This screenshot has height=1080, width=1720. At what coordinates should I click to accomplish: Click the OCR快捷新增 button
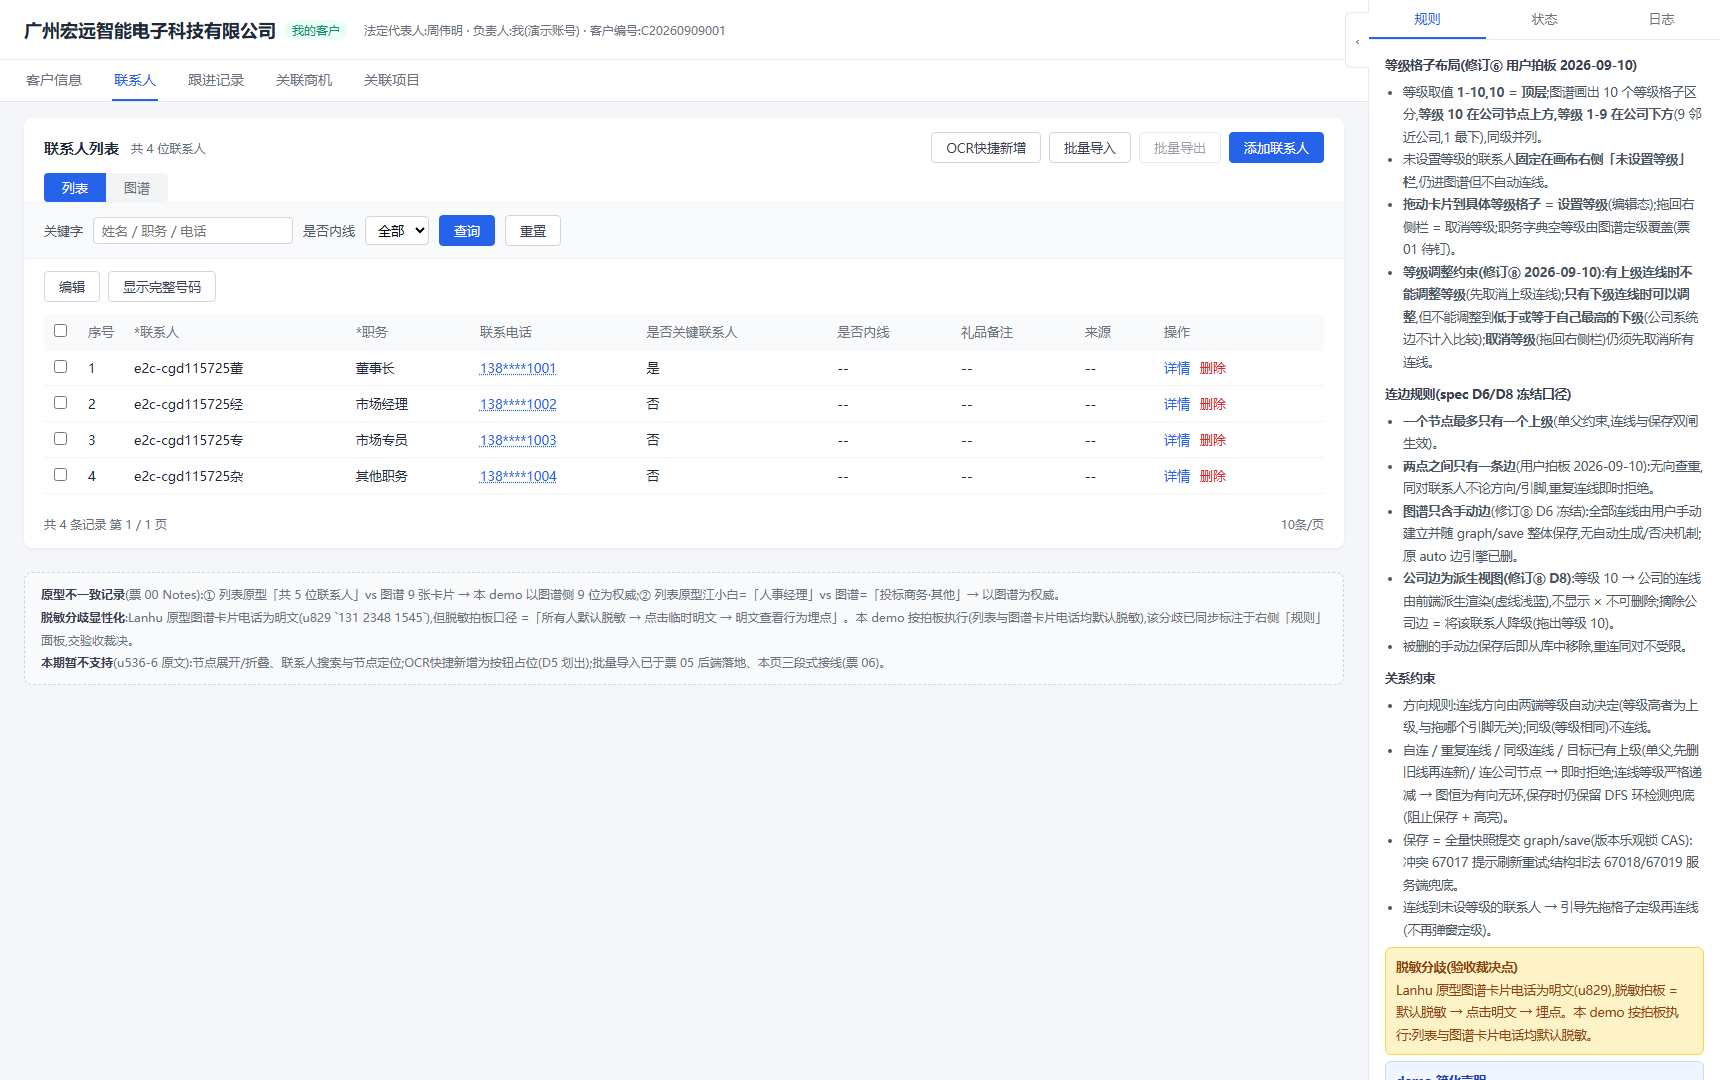(986, 148)
